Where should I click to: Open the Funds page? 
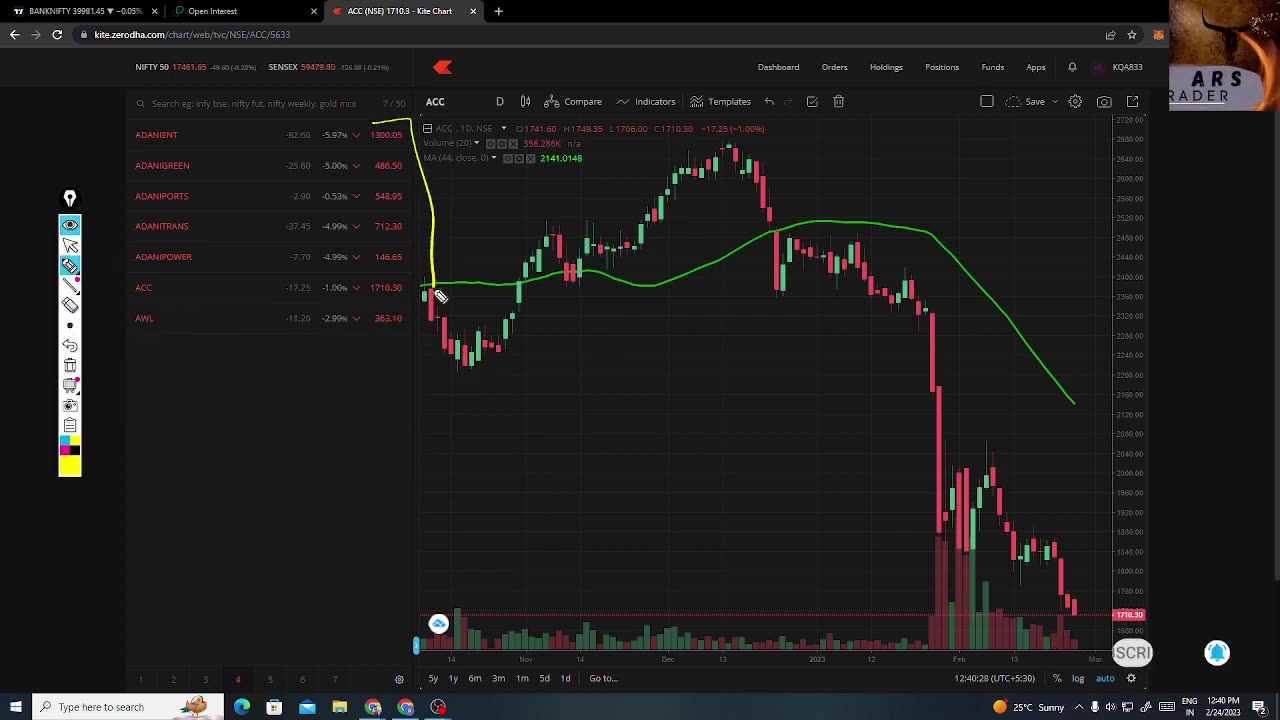992,67
